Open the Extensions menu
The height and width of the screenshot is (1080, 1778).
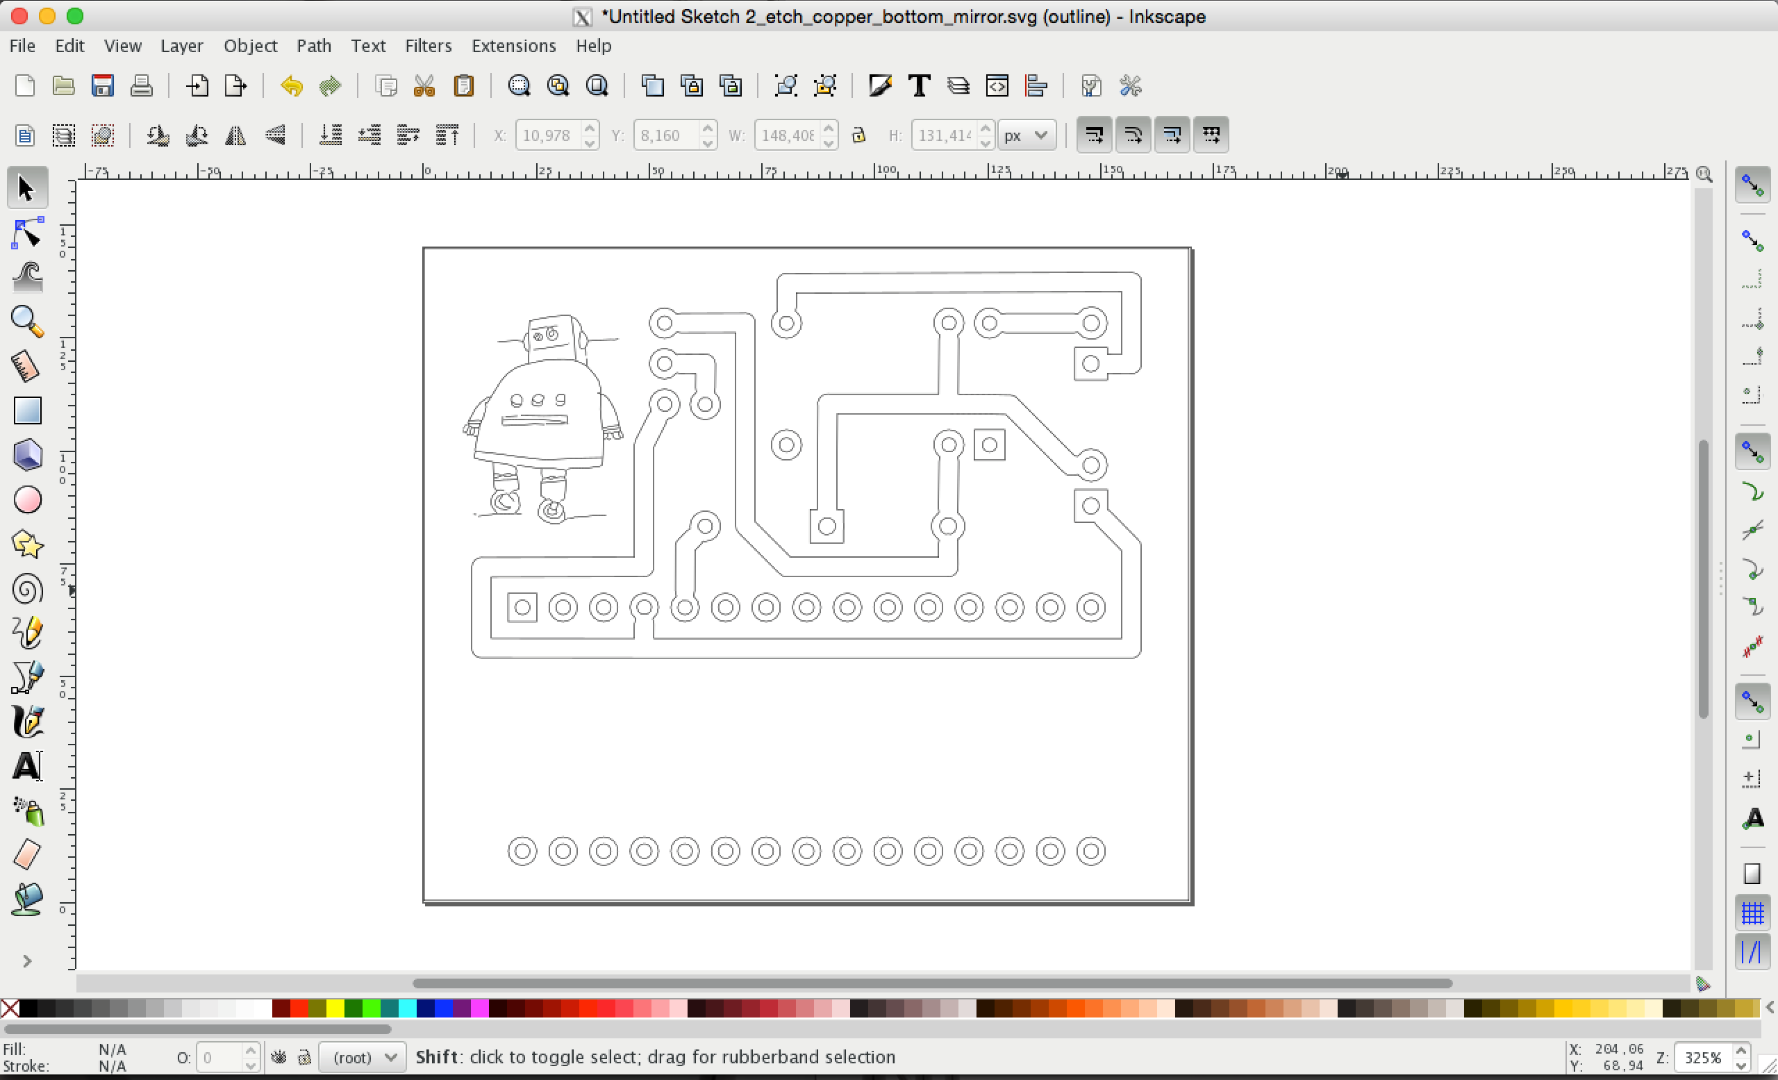click(513, 46)
